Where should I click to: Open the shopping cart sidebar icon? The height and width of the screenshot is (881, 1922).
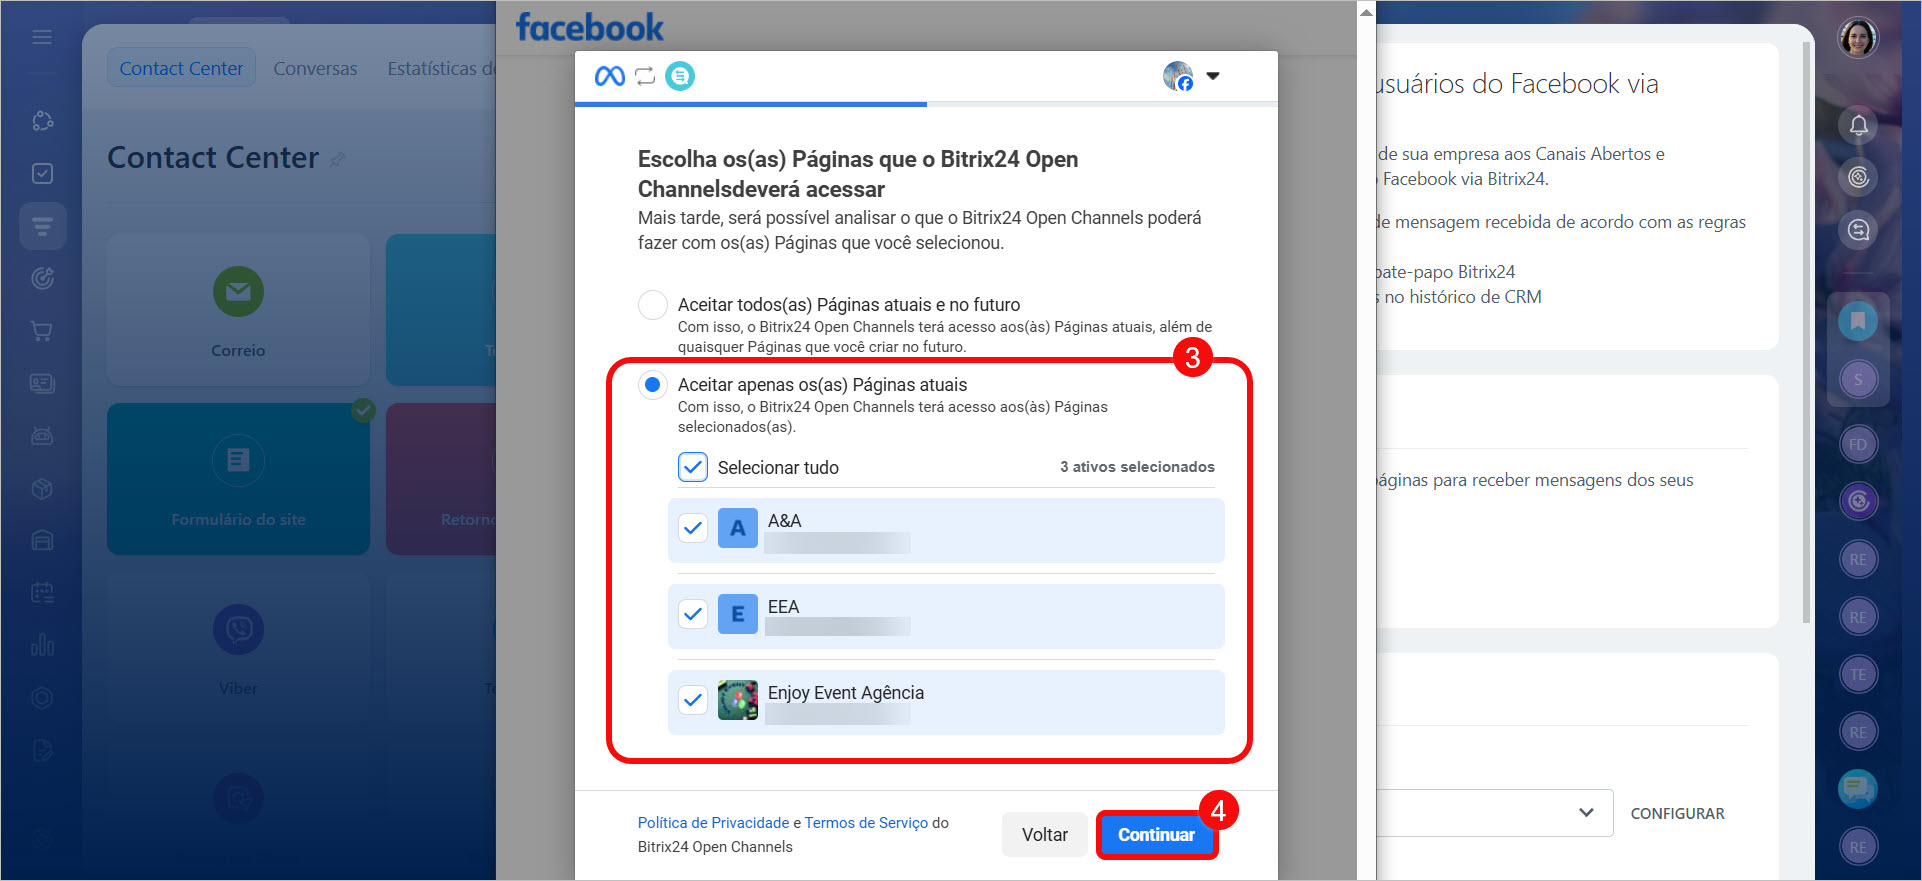tap(42, 331)
